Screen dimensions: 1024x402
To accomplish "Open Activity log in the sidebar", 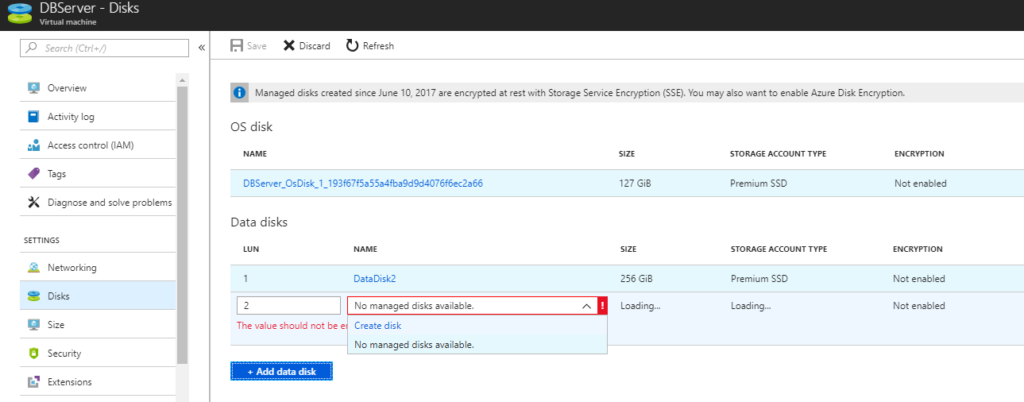I will pyautogui.click(x=99, y=117).
